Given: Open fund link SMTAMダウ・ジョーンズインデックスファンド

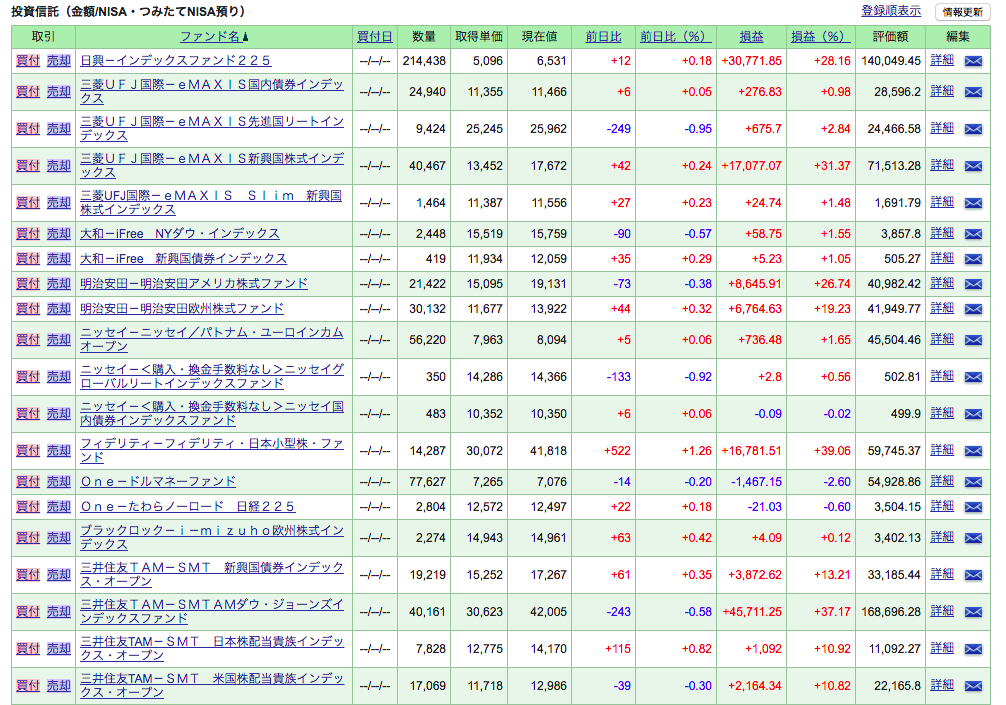Looking at the screenshot, I should 212,612.
